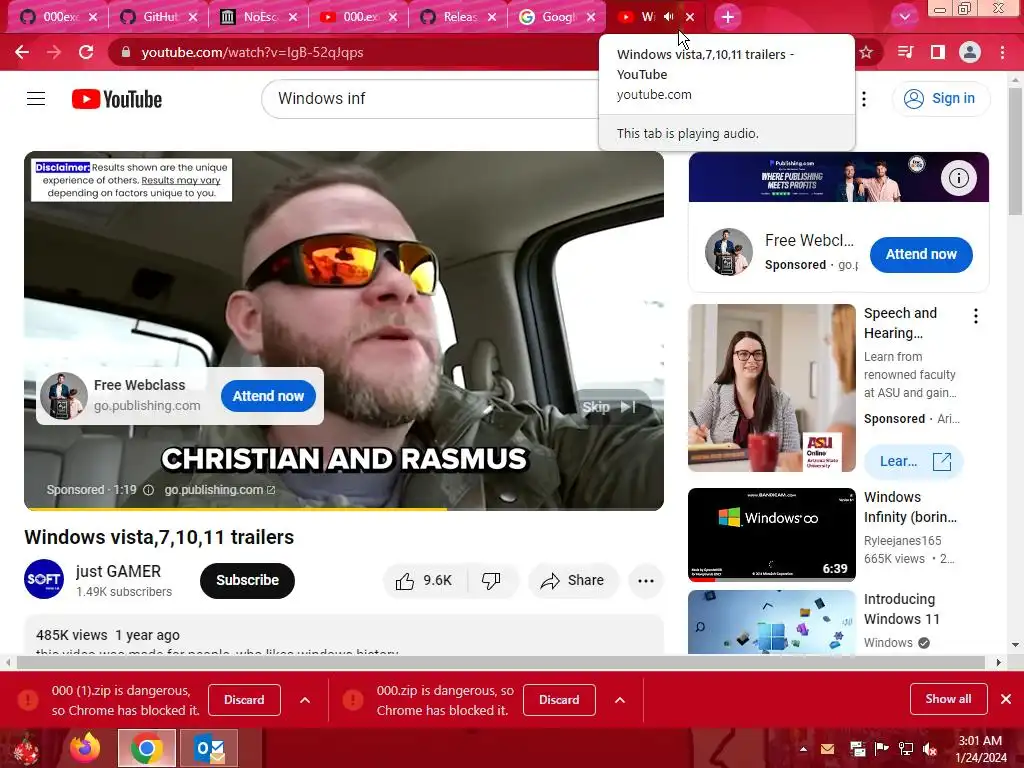Click Attend now on video overlay ad
The image size is (1024, 768).
[x=268, y=396]
